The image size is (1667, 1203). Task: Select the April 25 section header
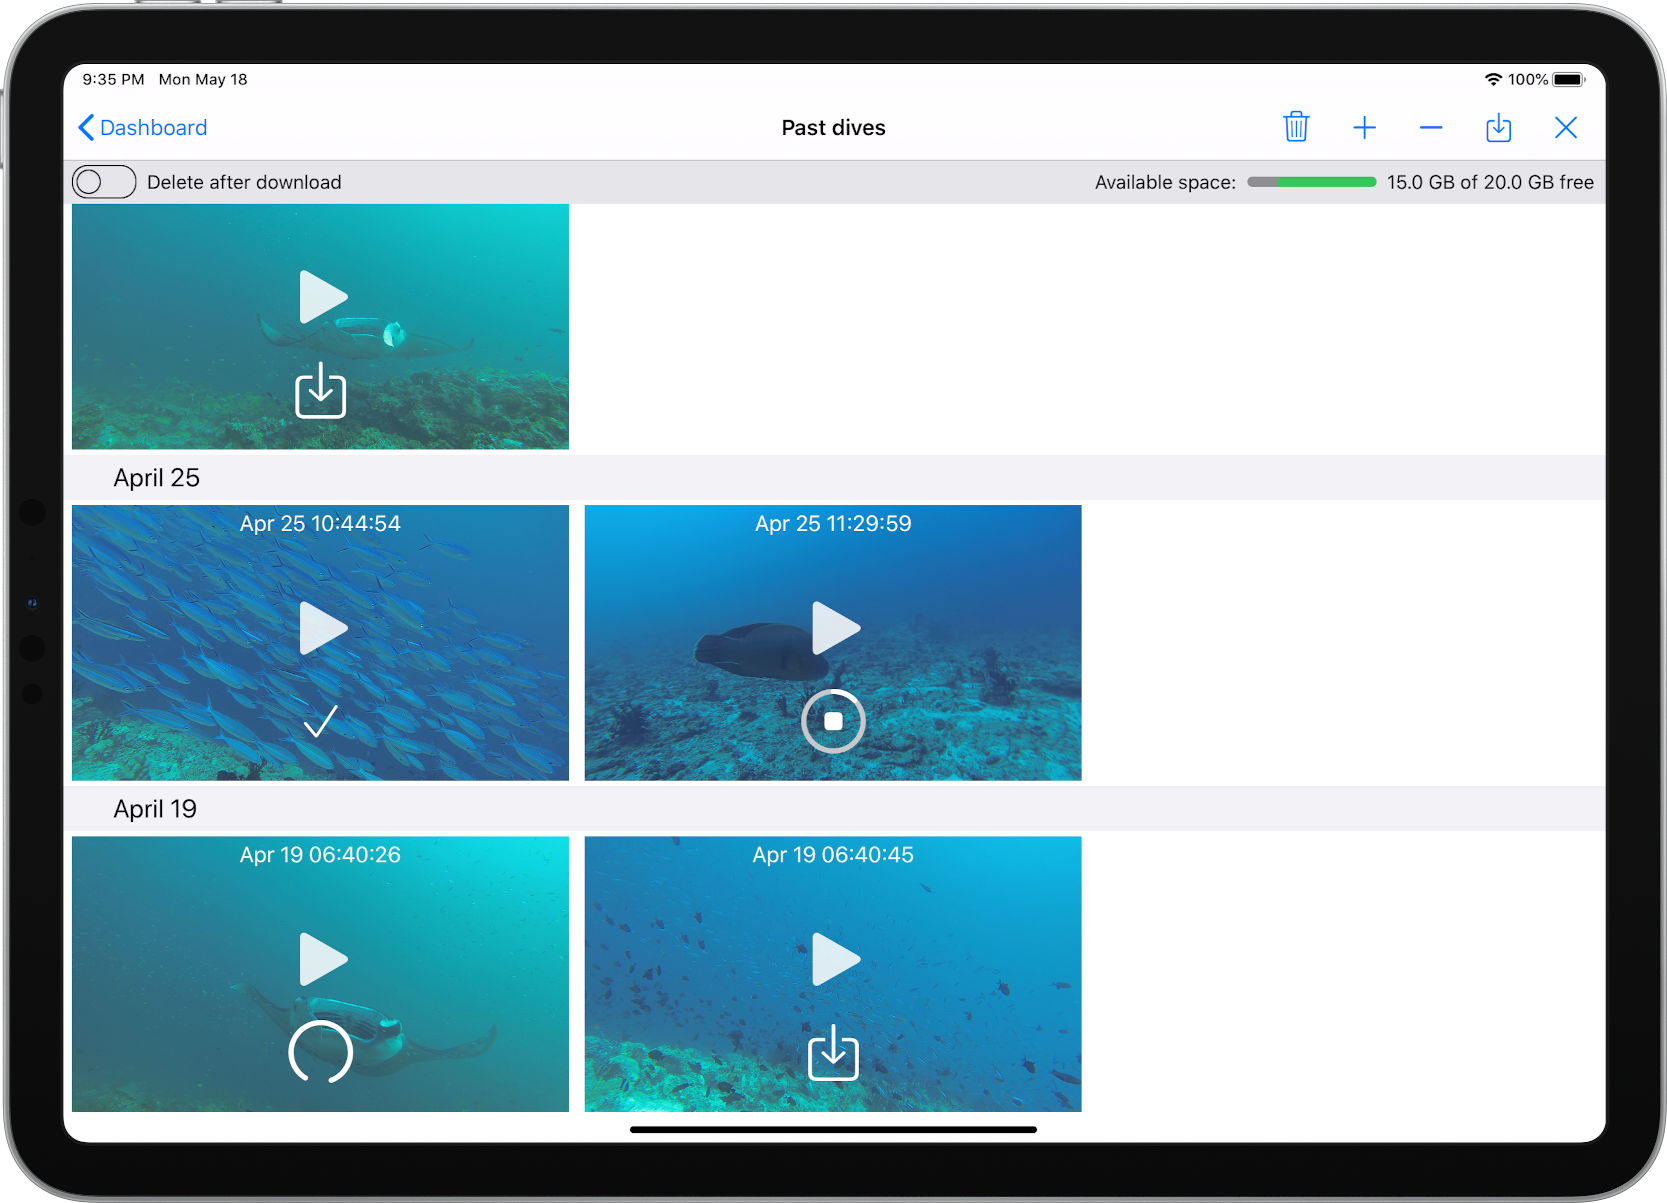coord(156,477)
